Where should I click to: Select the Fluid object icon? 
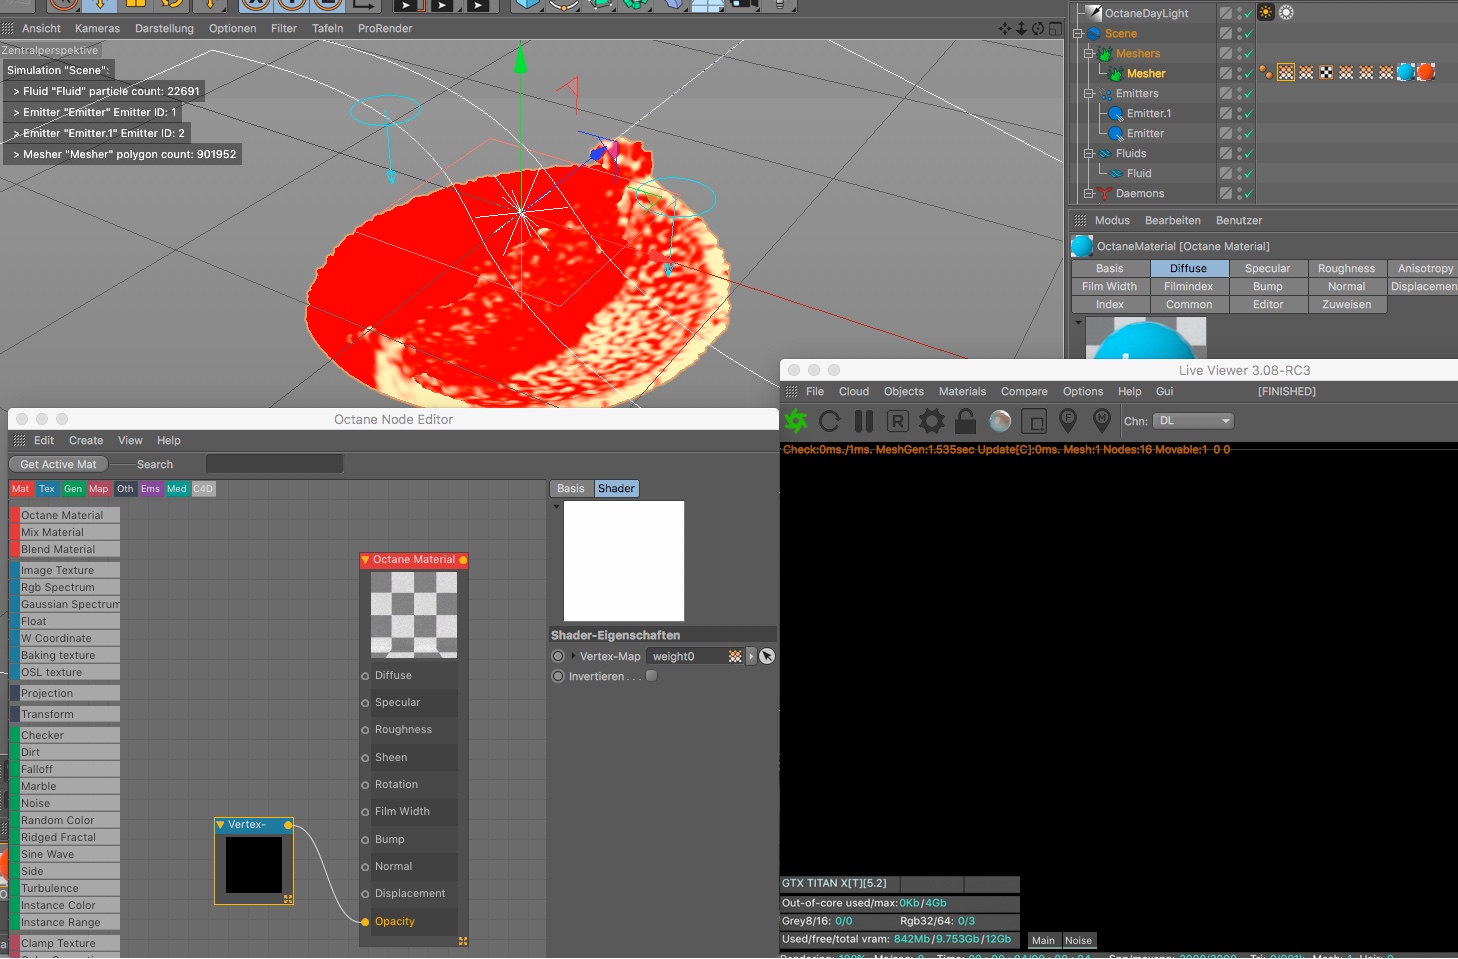tap(1116, 174)
